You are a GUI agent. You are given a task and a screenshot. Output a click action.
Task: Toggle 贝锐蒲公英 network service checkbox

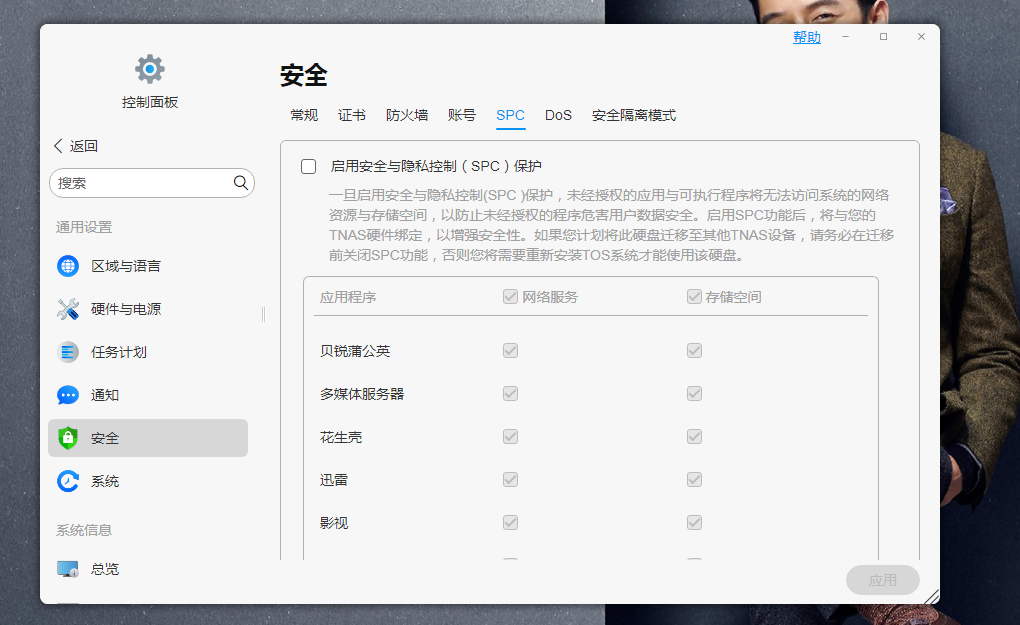coord(511,351)
